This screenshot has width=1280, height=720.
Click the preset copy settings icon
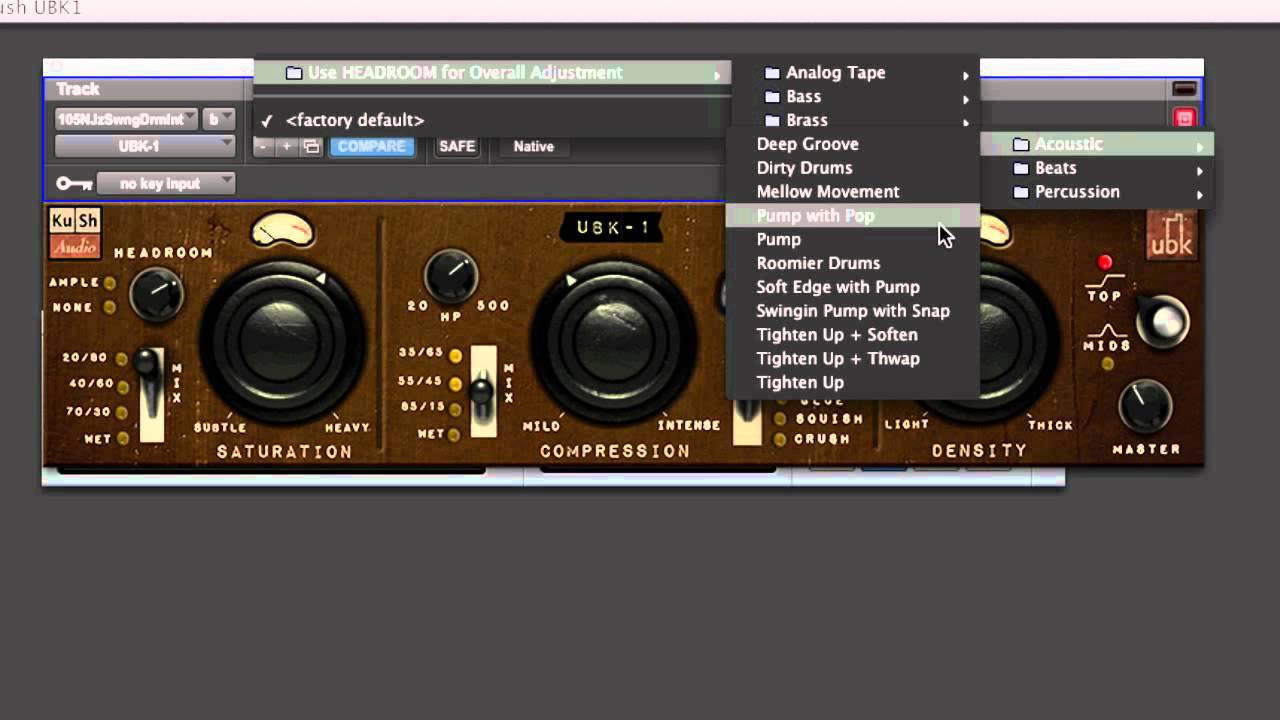[x=311, y=146]
